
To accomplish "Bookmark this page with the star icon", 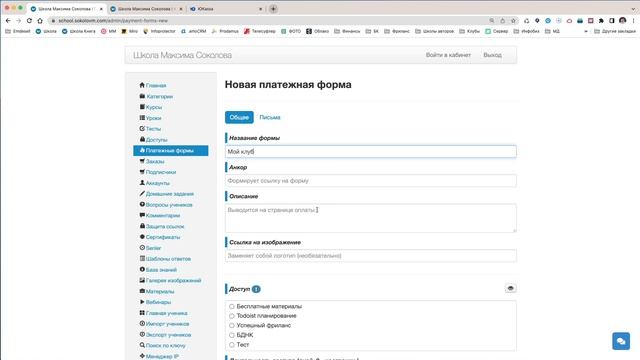I will pos(513,20).
